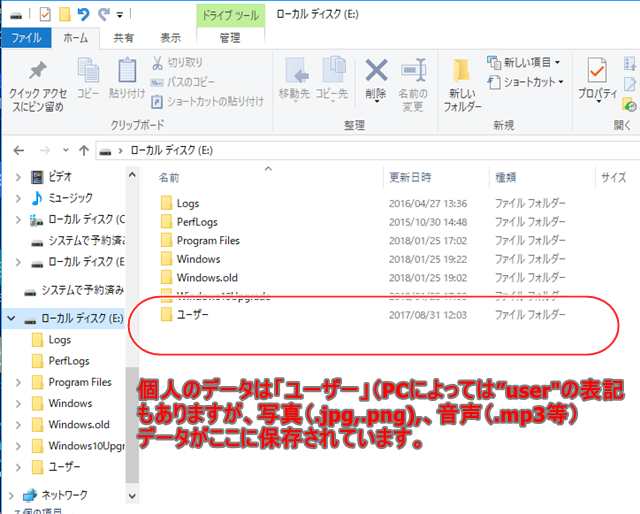Click the Rename icon
Viewport: 640px width, 514px height.
pos(413,70)
